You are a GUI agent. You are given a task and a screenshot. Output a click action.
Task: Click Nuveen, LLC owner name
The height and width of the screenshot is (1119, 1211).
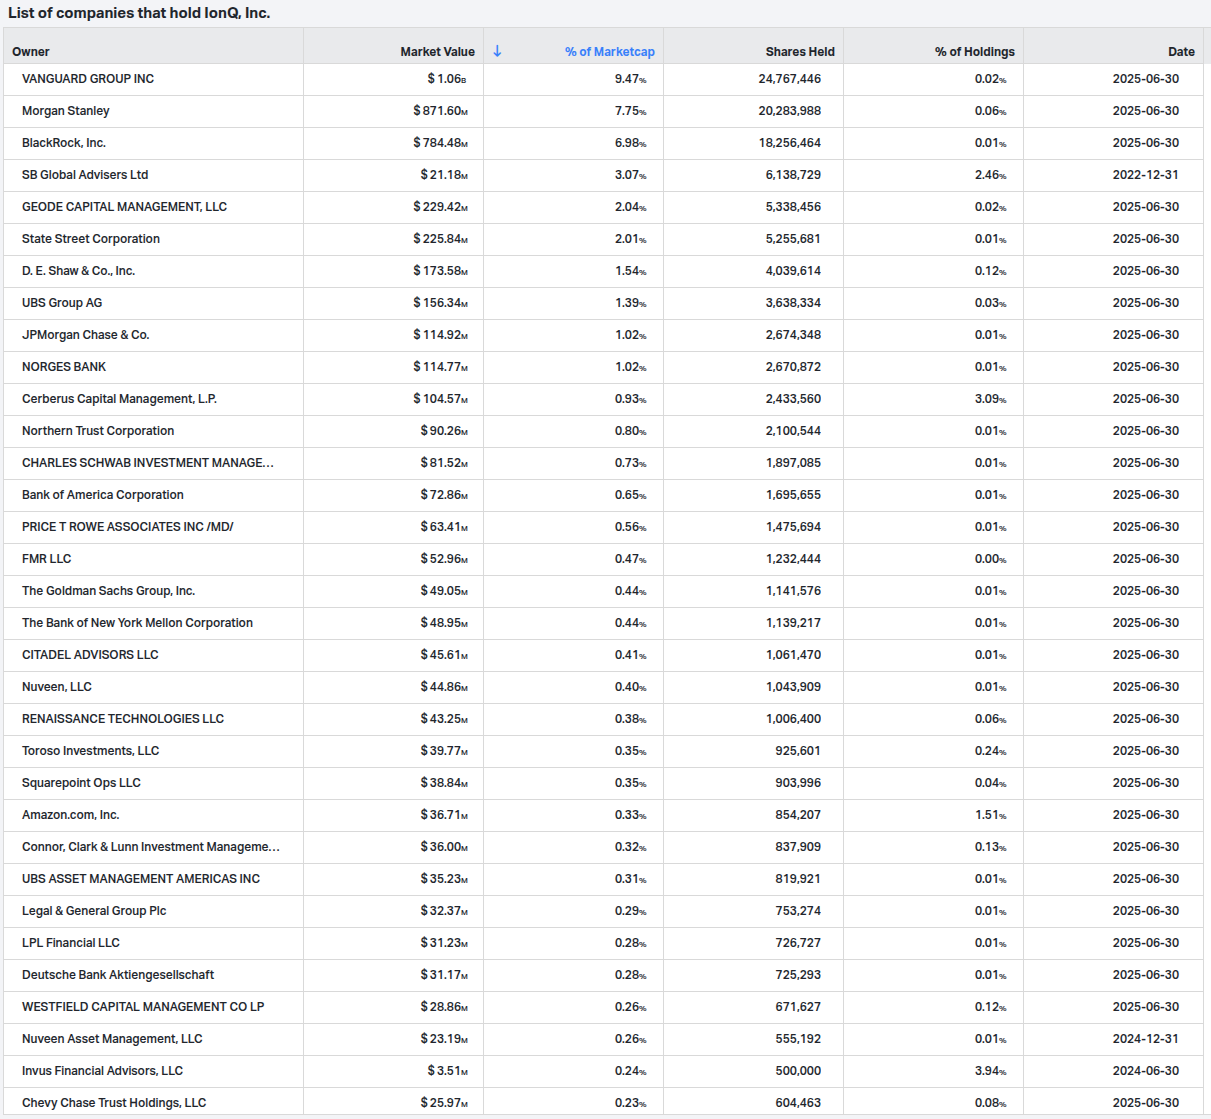coord(57,687)
